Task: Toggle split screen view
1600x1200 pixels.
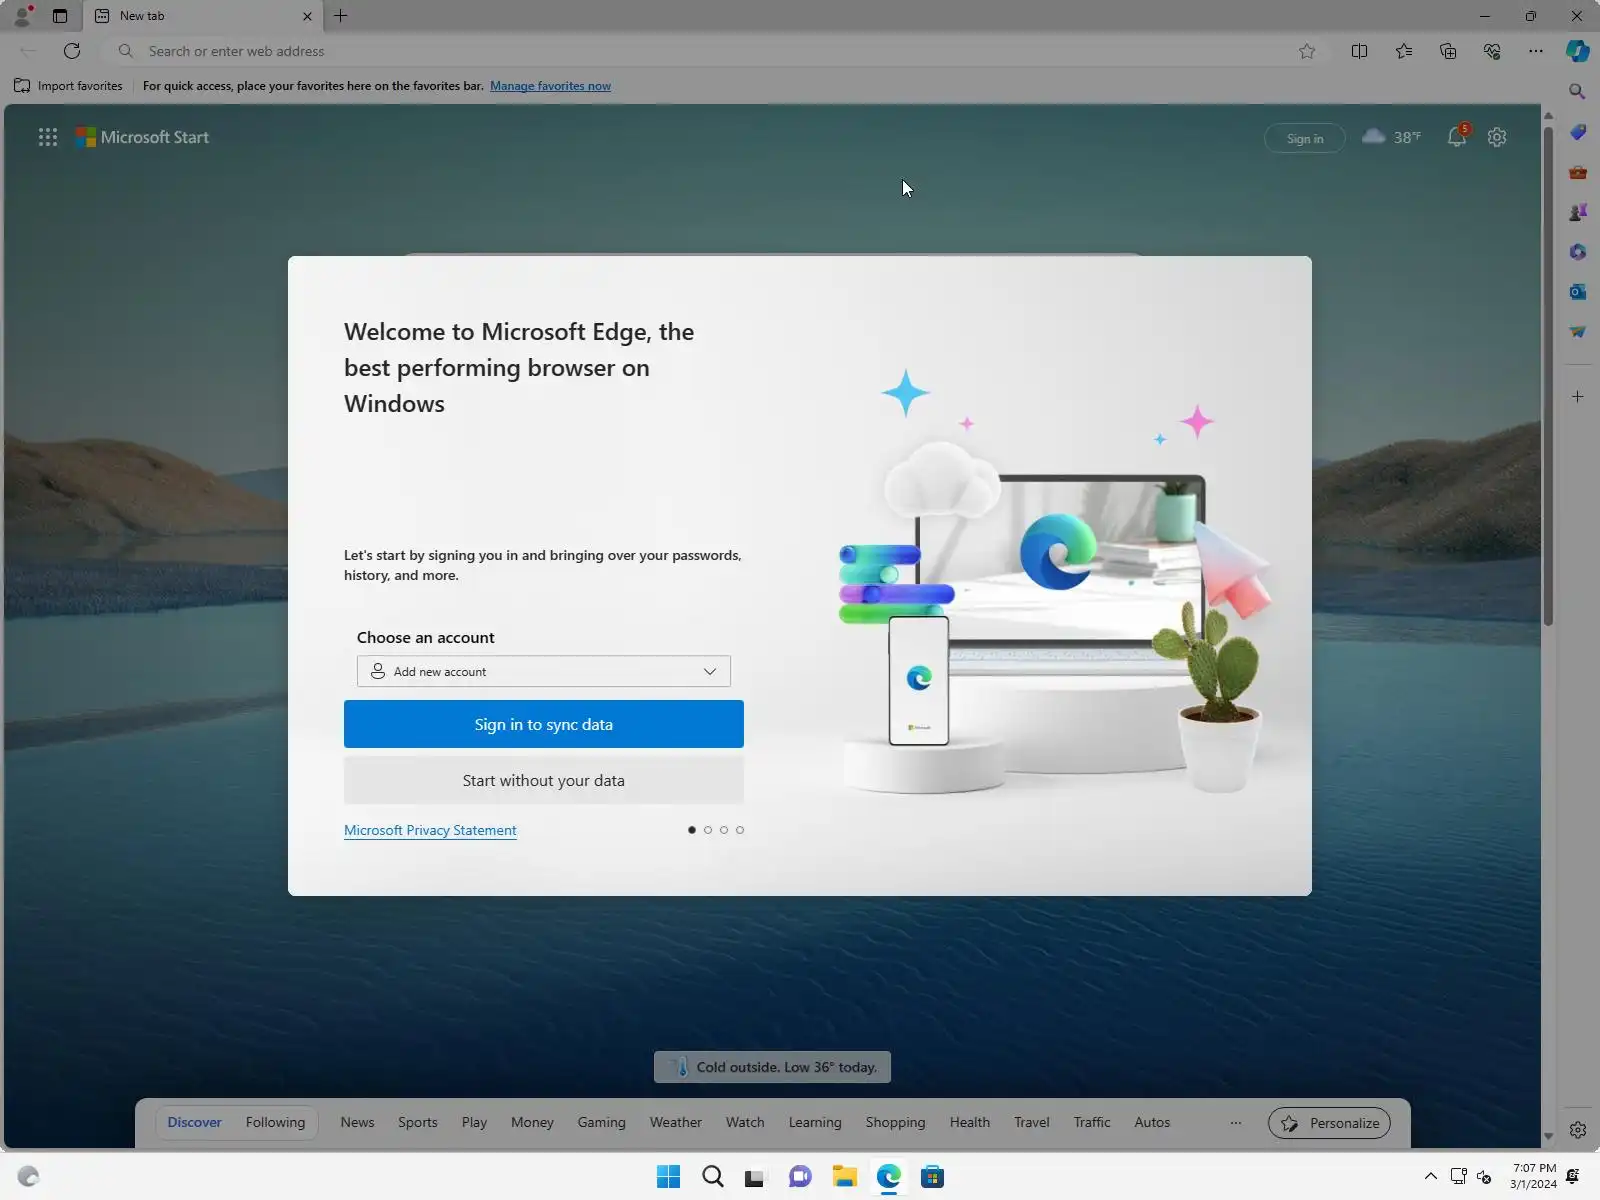Action: pos(1359,51)
